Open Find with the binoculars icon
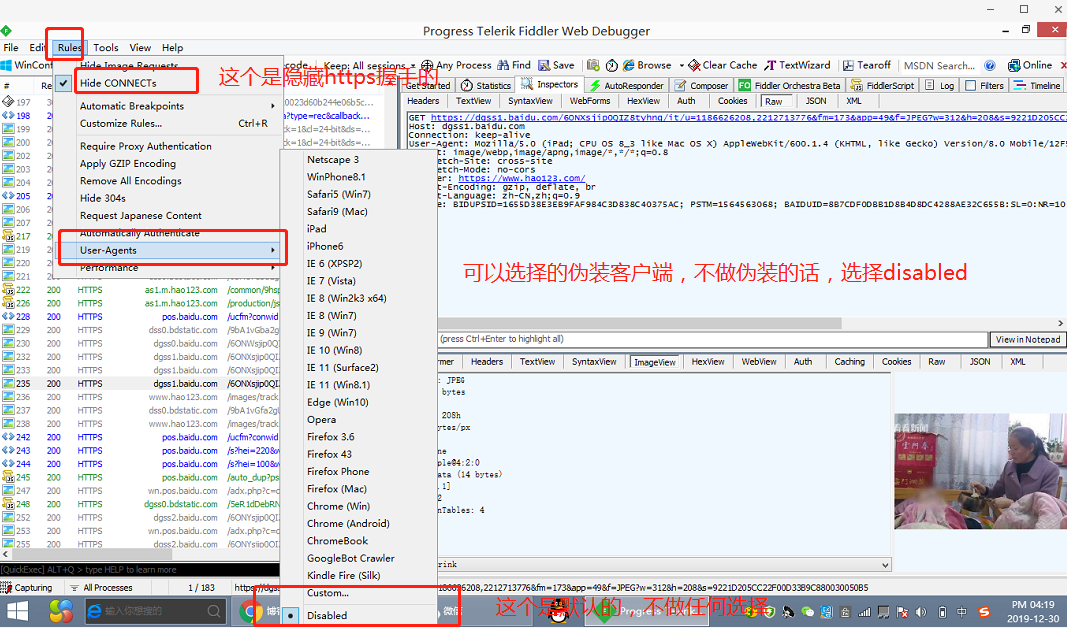The width and height of the screenshot is (1067, 628). click(x=503, y=65)
